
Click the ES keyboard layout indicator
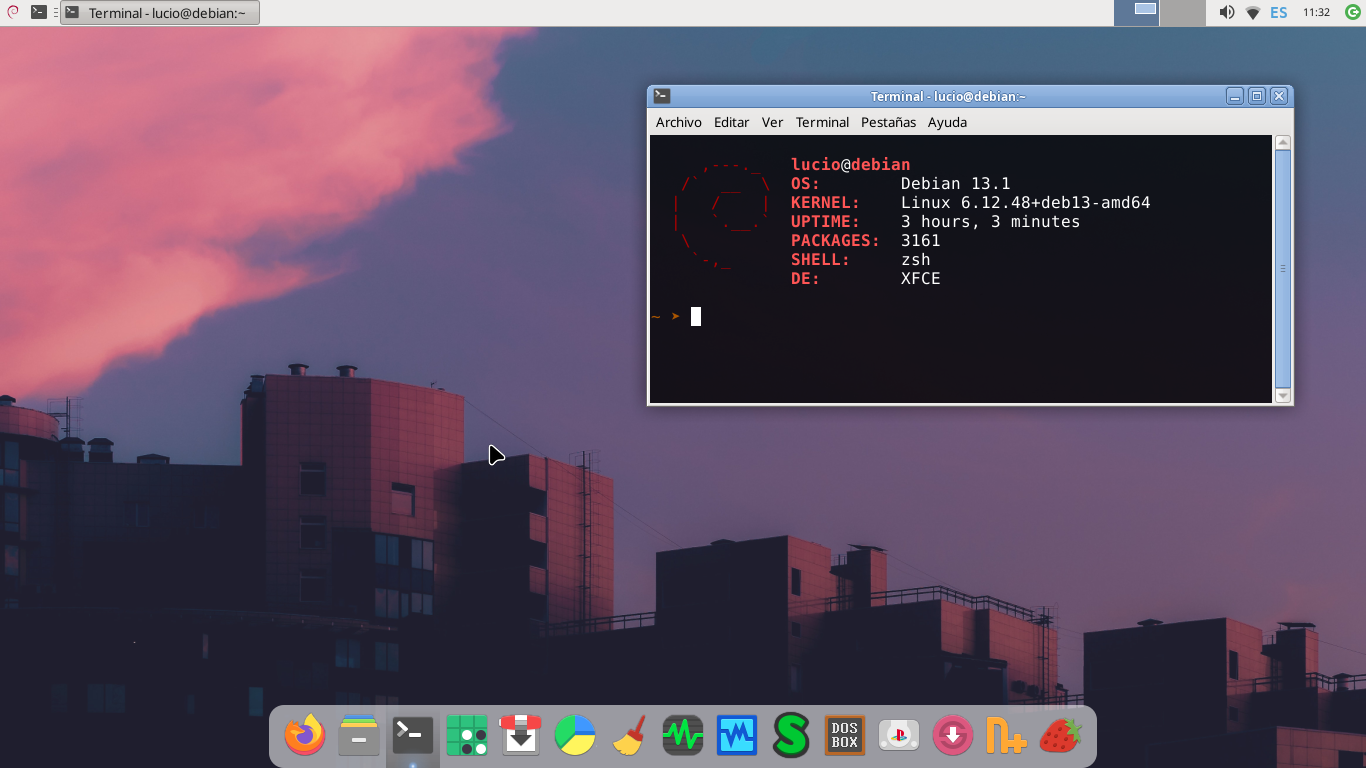coord(1279,12)
